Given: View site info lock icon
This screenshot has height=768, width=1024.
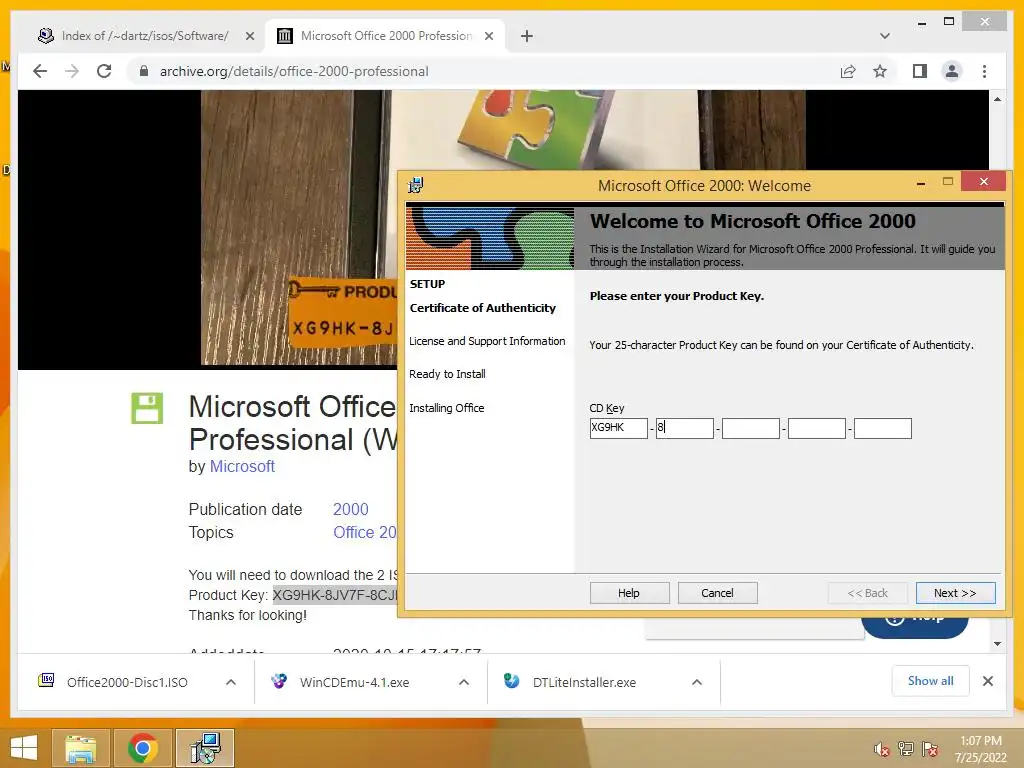Looking at the screenshot, I should tap(144, 71).
